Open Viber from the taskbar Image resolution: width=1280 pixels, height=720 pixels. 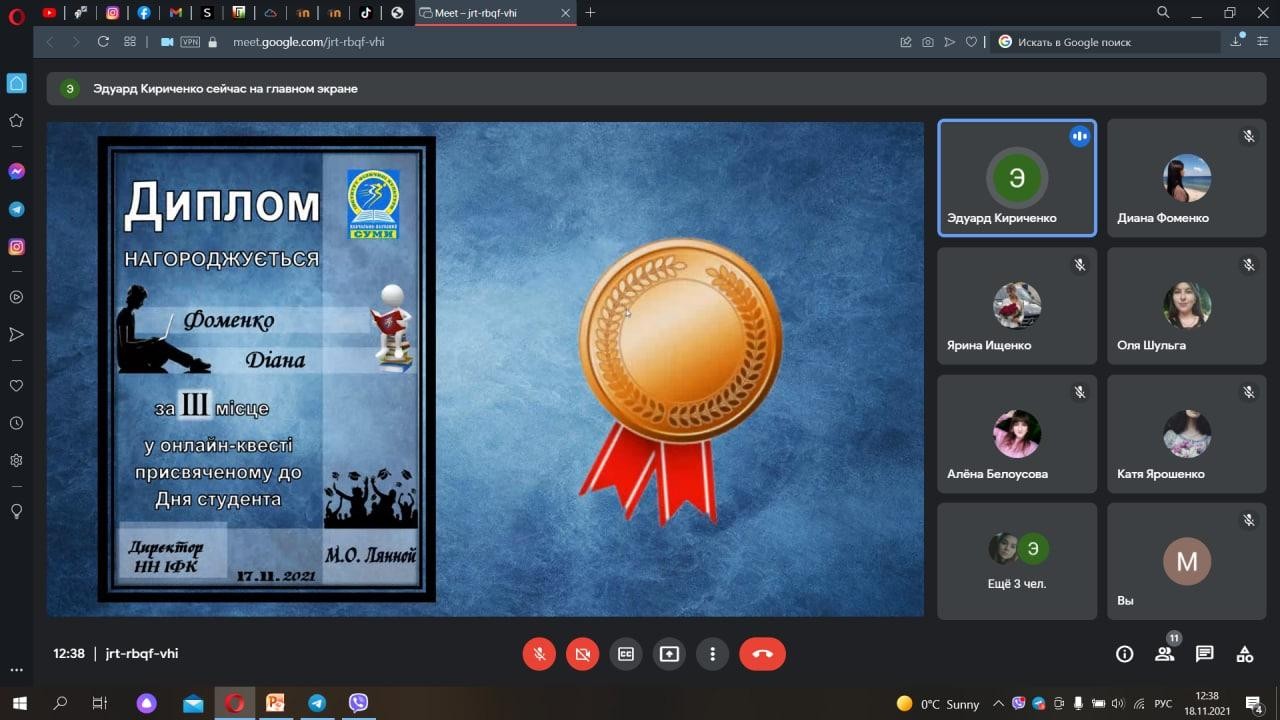358,703
